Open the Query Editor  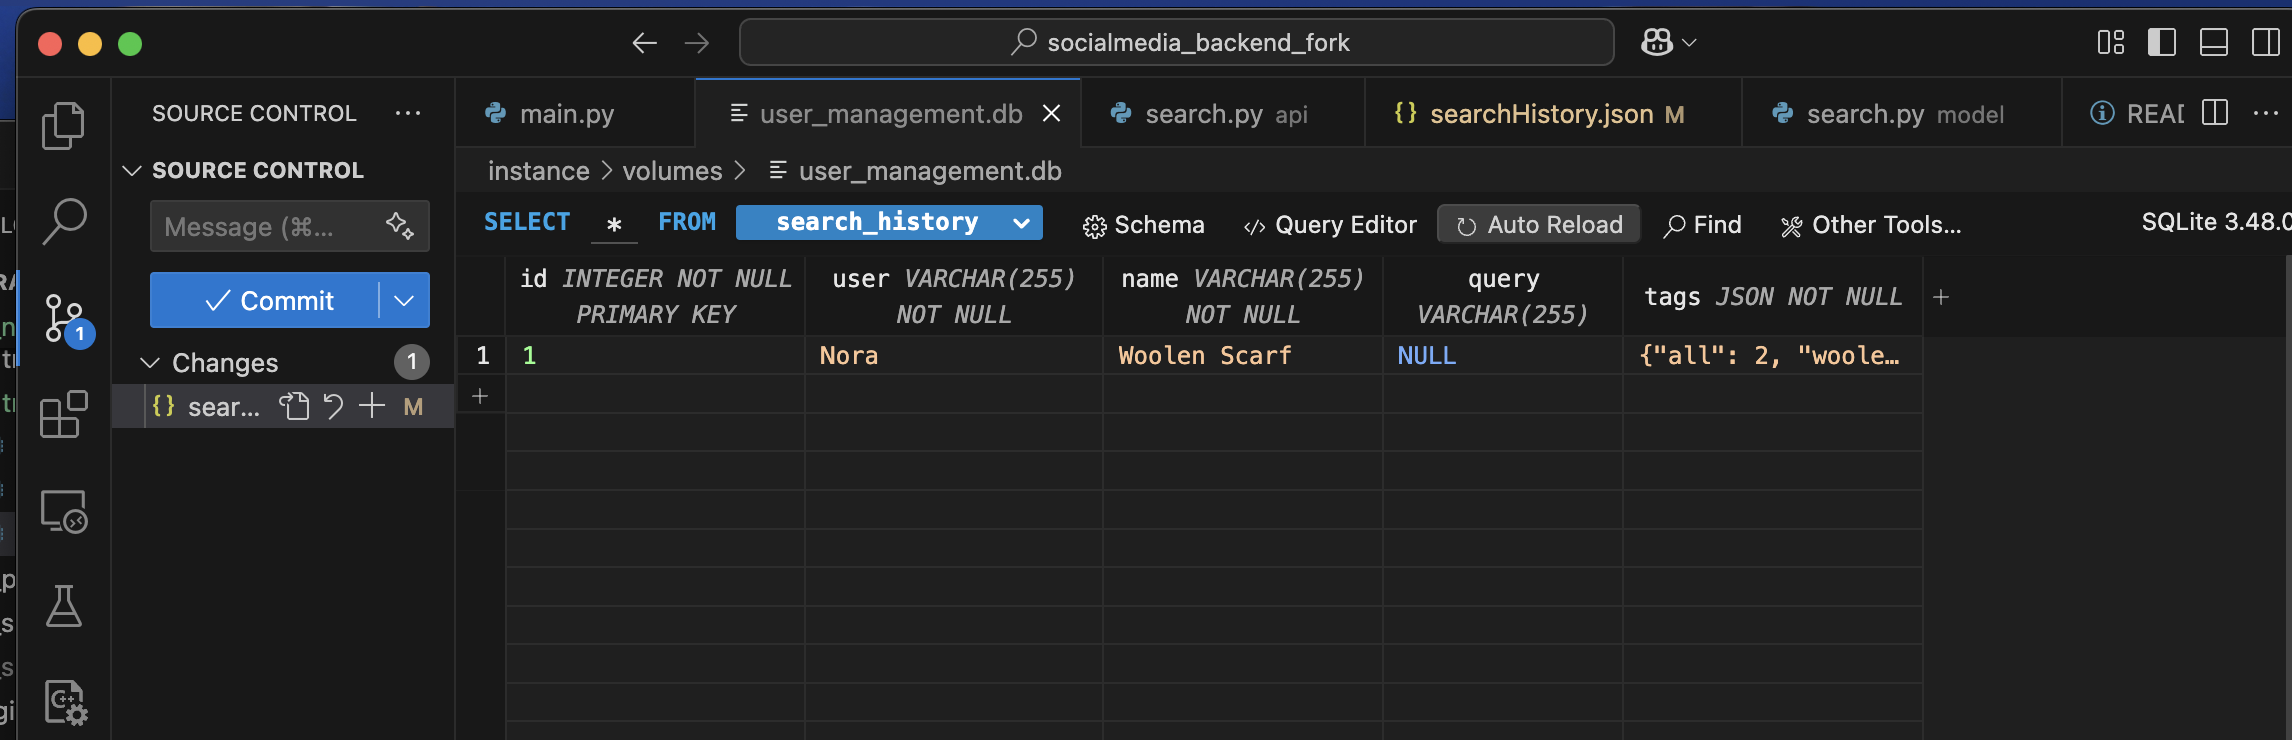point(1329,225)
